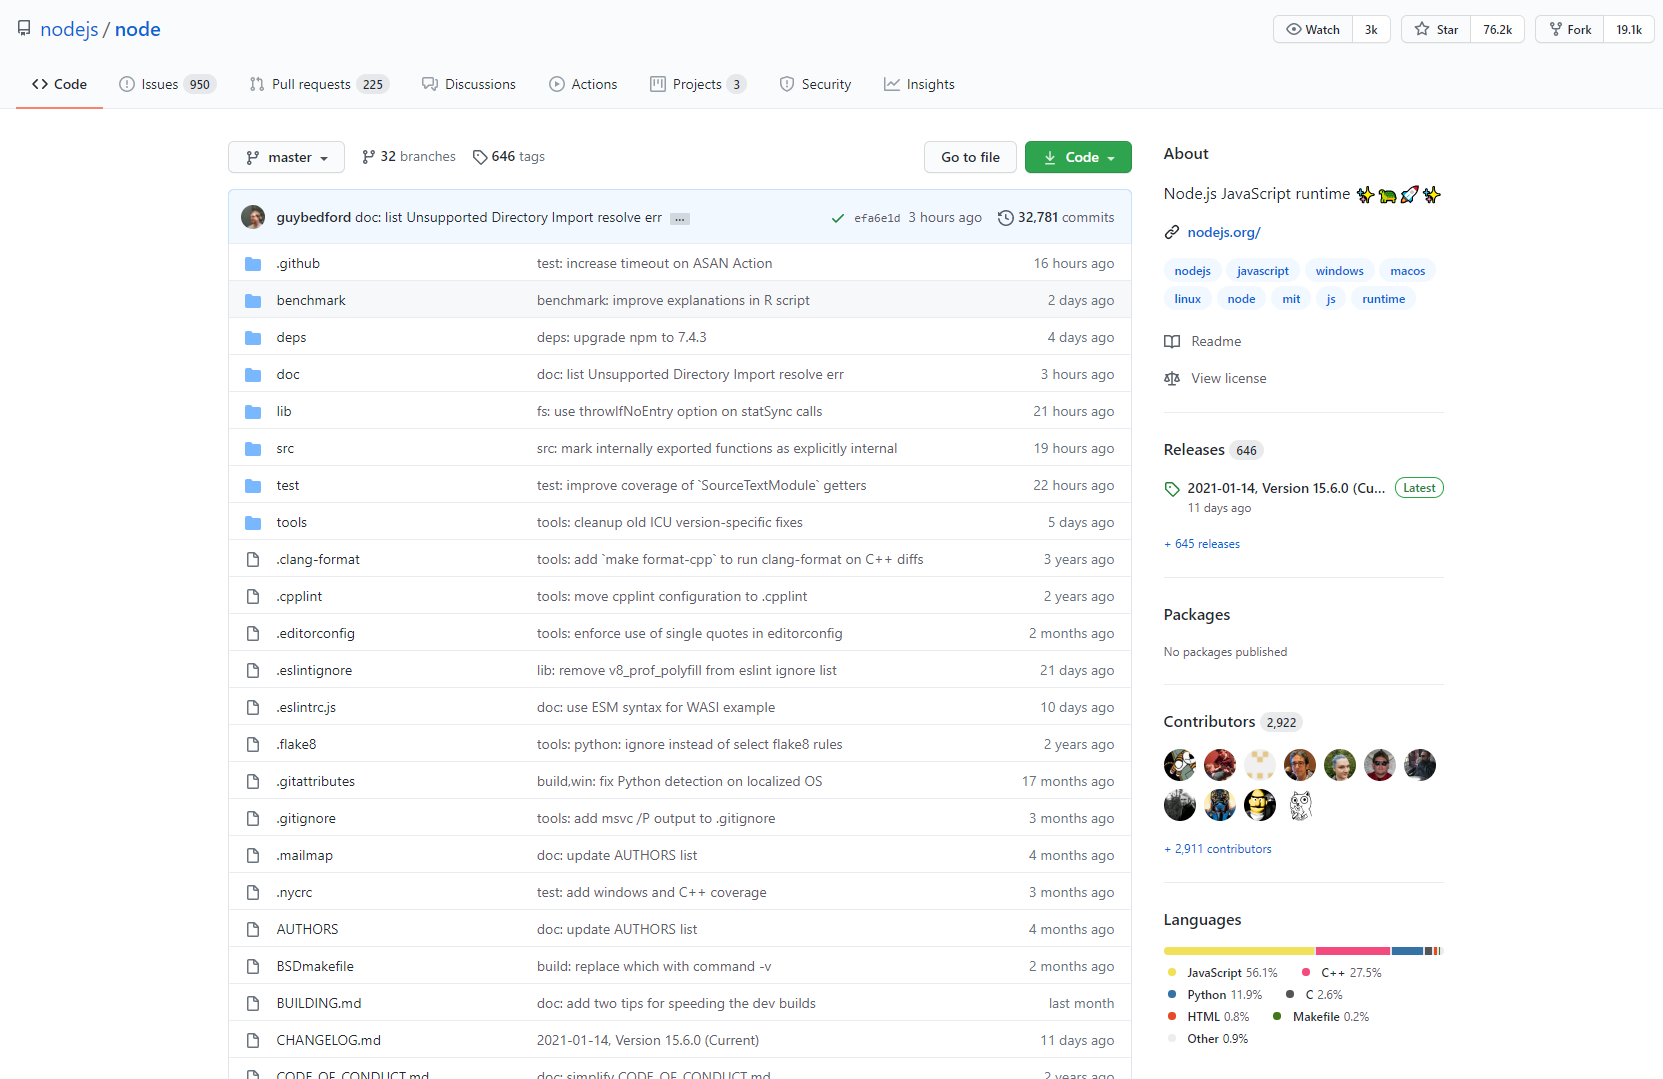Open the Security tab
The image size is (1663, 1079).
(x=815, y=84)
